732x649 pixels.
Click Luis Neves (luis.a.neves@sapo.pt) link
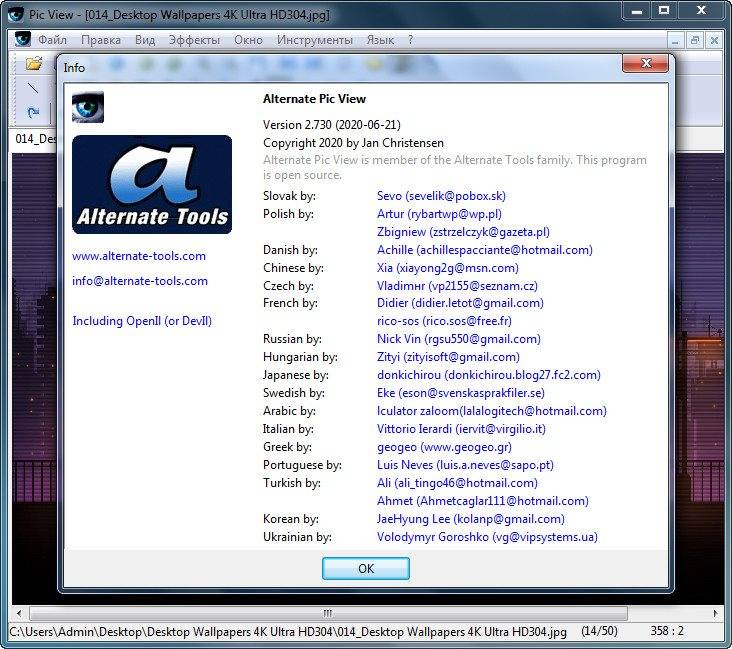[x=465, y=465]
